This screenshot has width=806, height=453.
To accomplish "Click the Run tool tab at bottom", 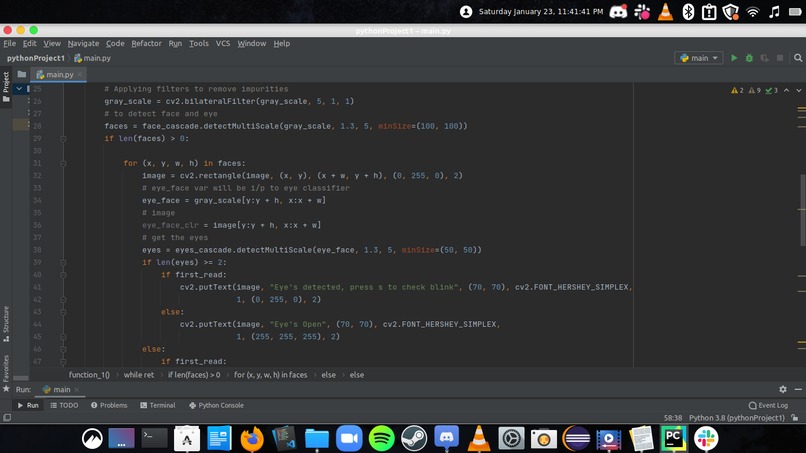I will click(28, 405).
